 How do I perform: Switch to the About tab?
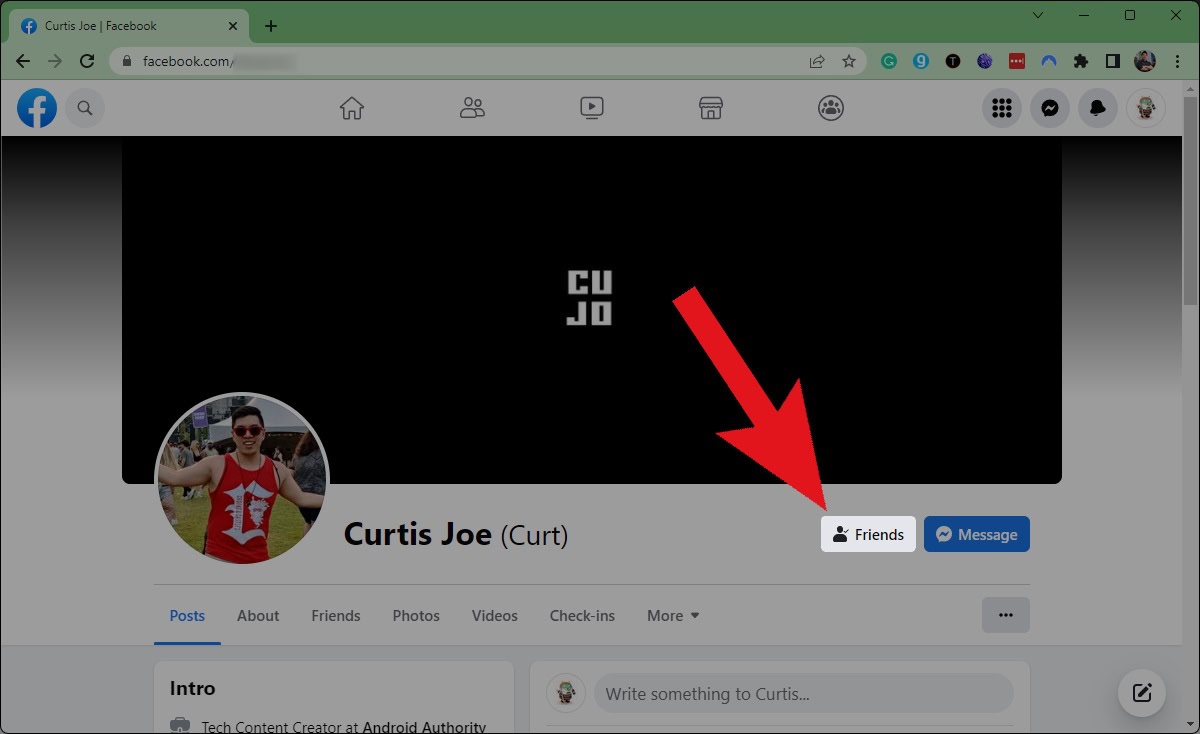pyautogui.click(x=258, y=616)
